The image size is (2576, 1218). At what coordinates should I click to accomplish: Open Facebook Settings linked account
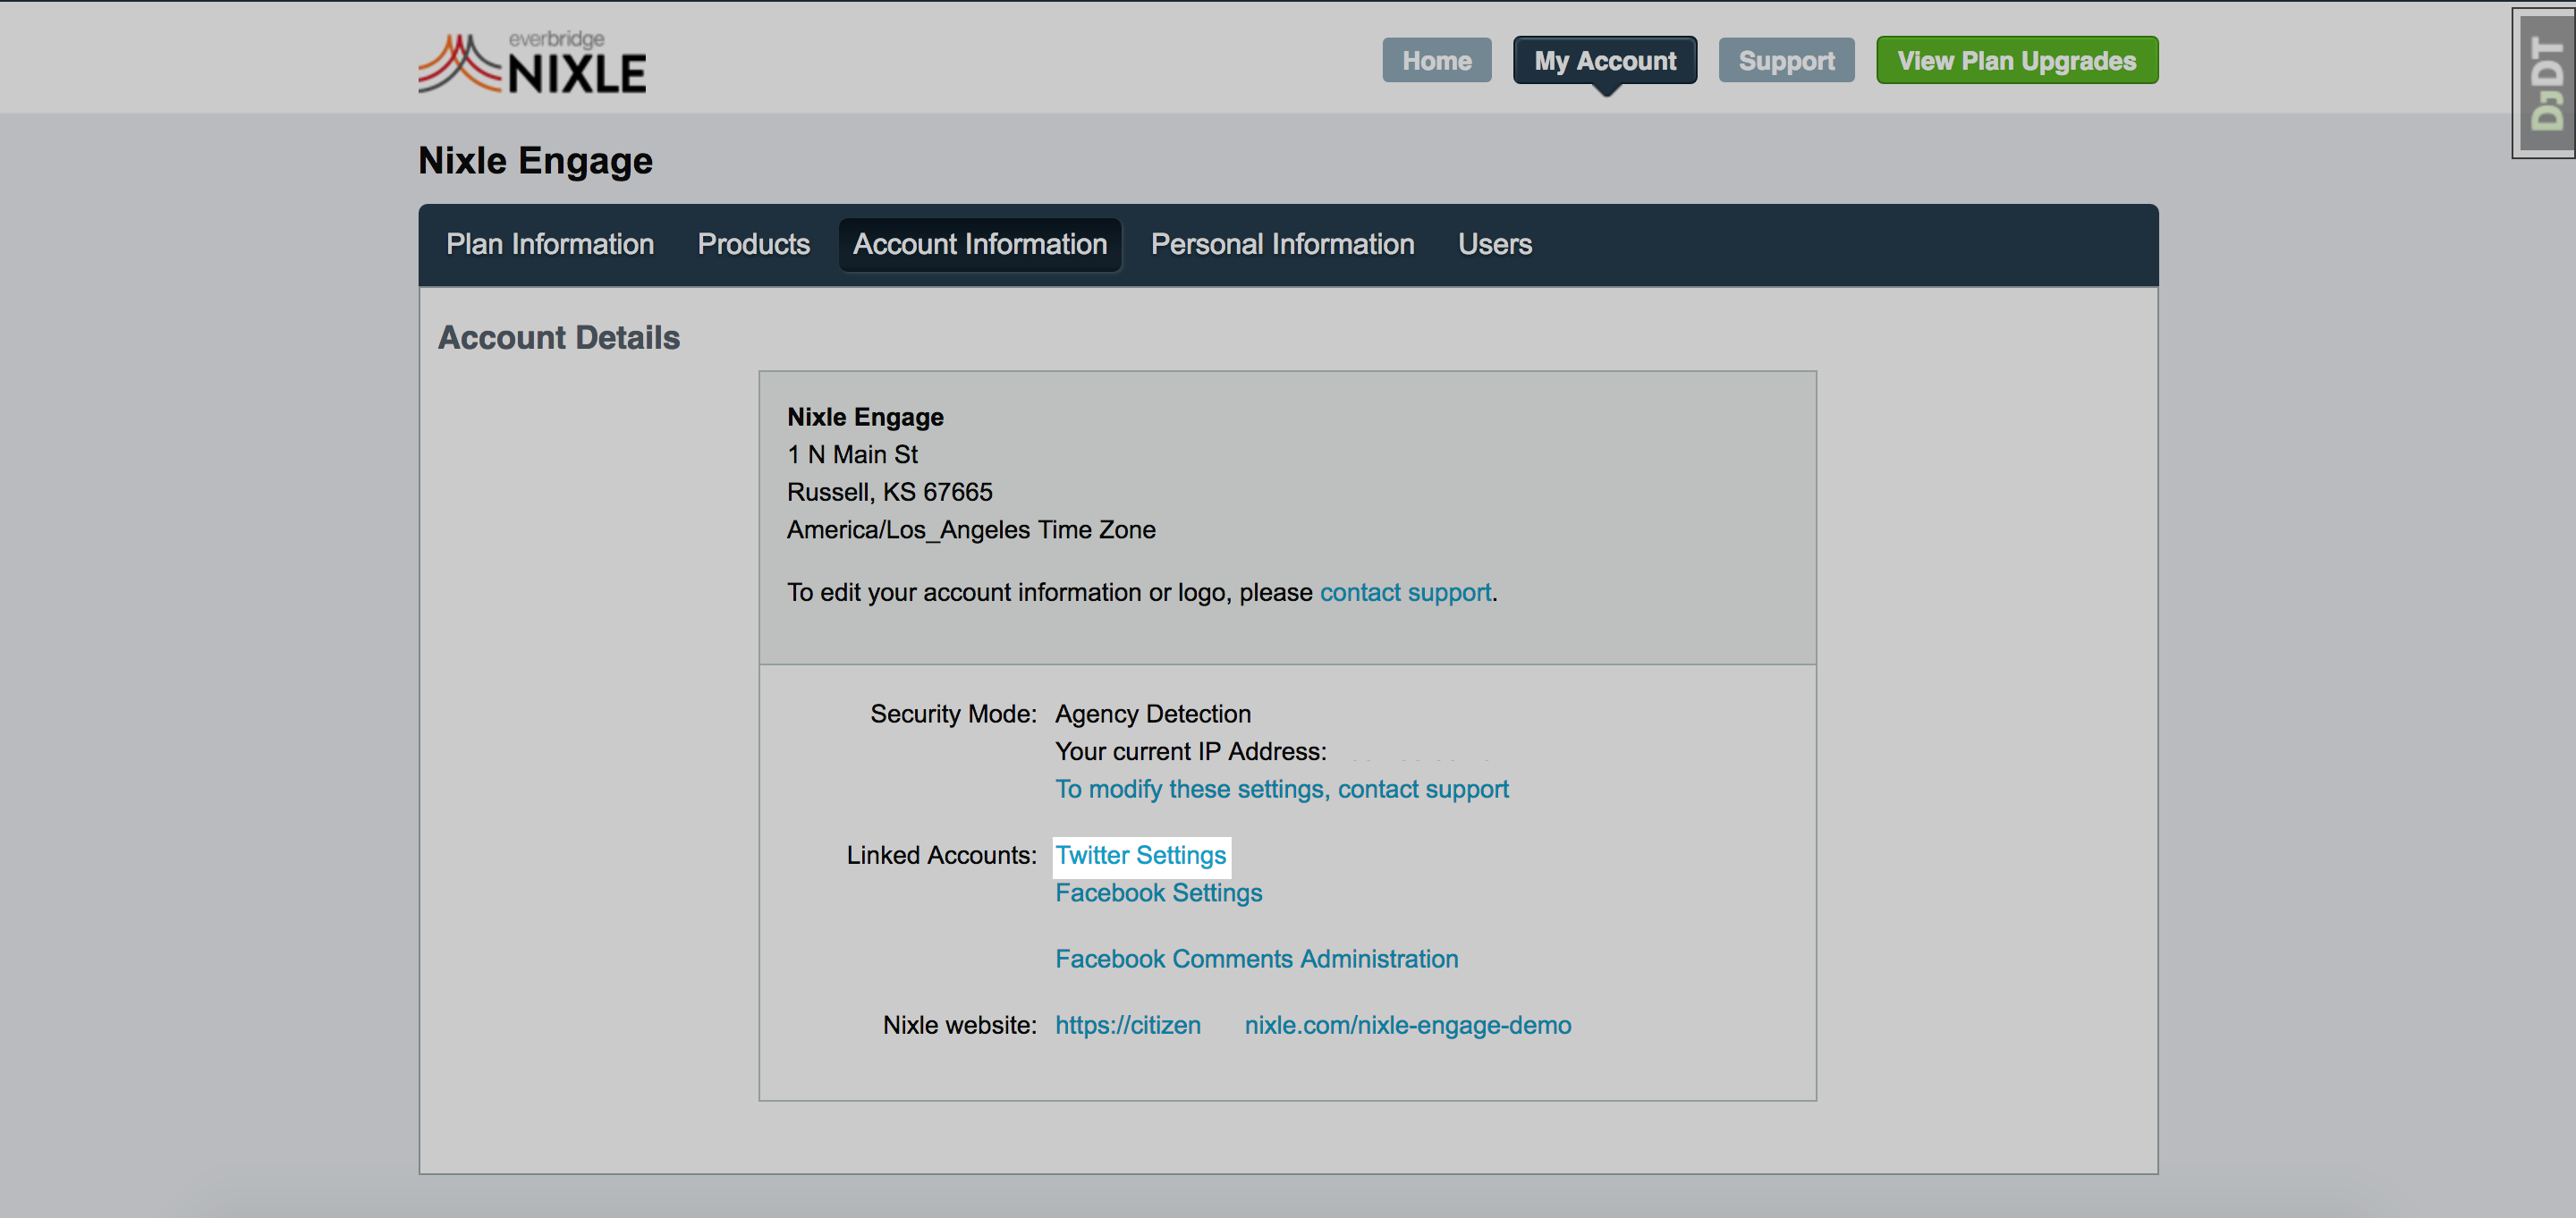pos(1158,893)
